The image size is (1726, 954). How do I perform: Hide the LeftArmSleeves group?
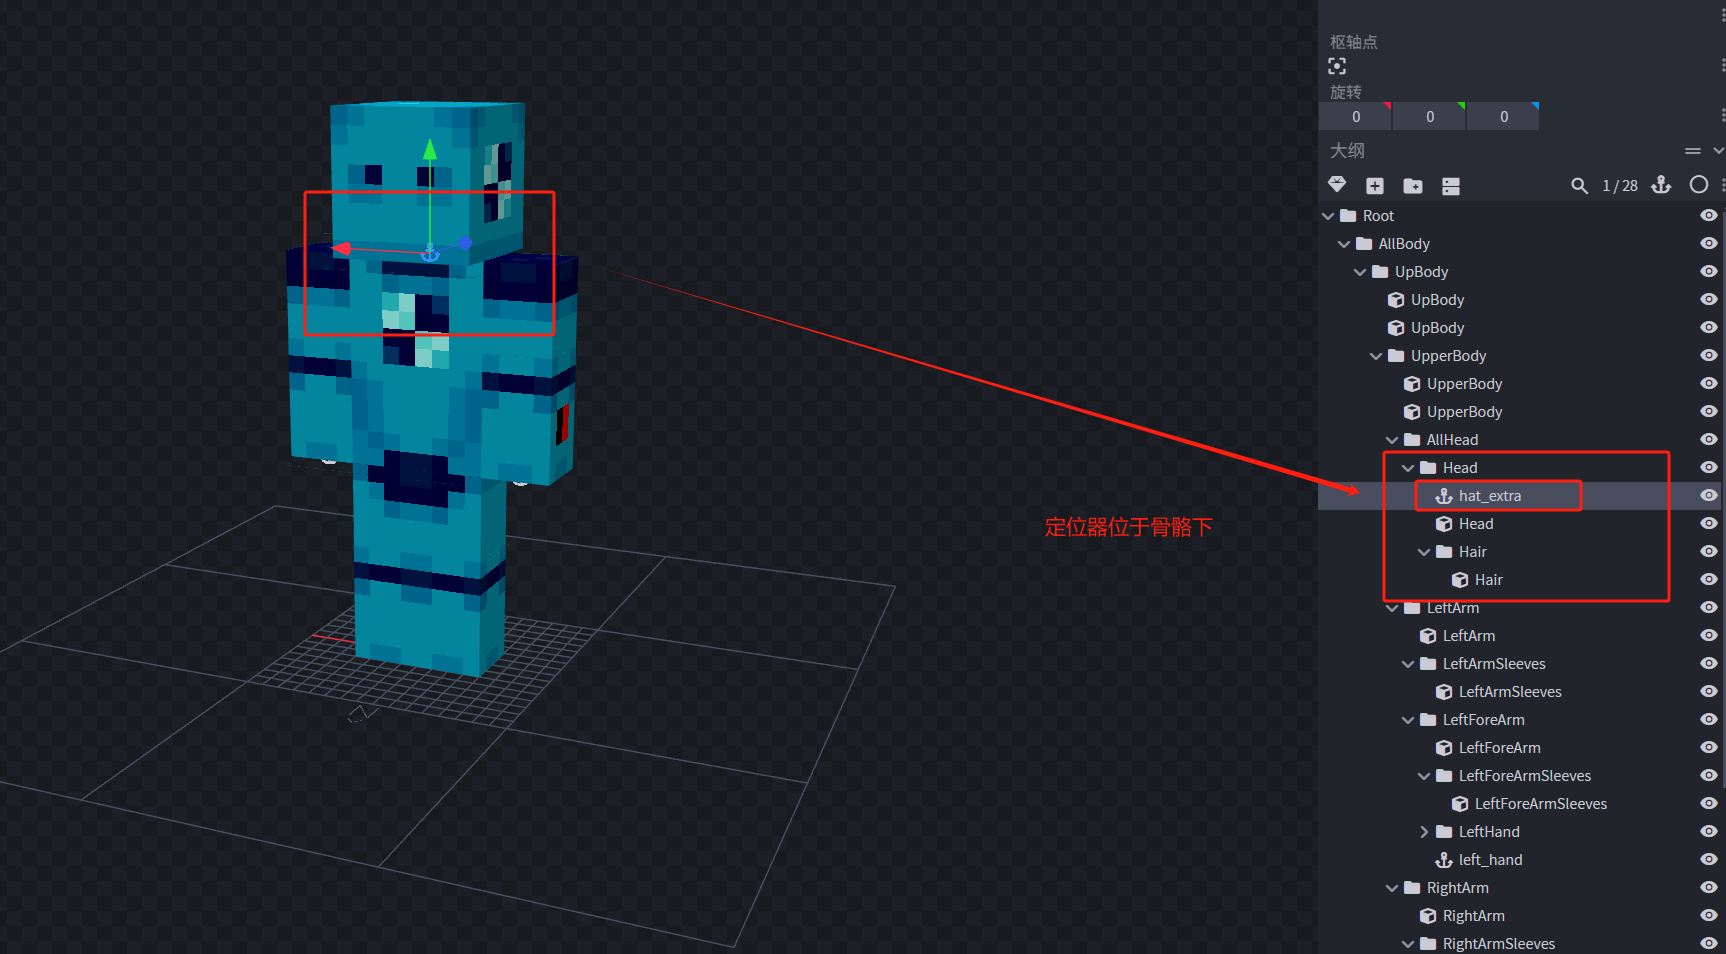point(1708,664)
